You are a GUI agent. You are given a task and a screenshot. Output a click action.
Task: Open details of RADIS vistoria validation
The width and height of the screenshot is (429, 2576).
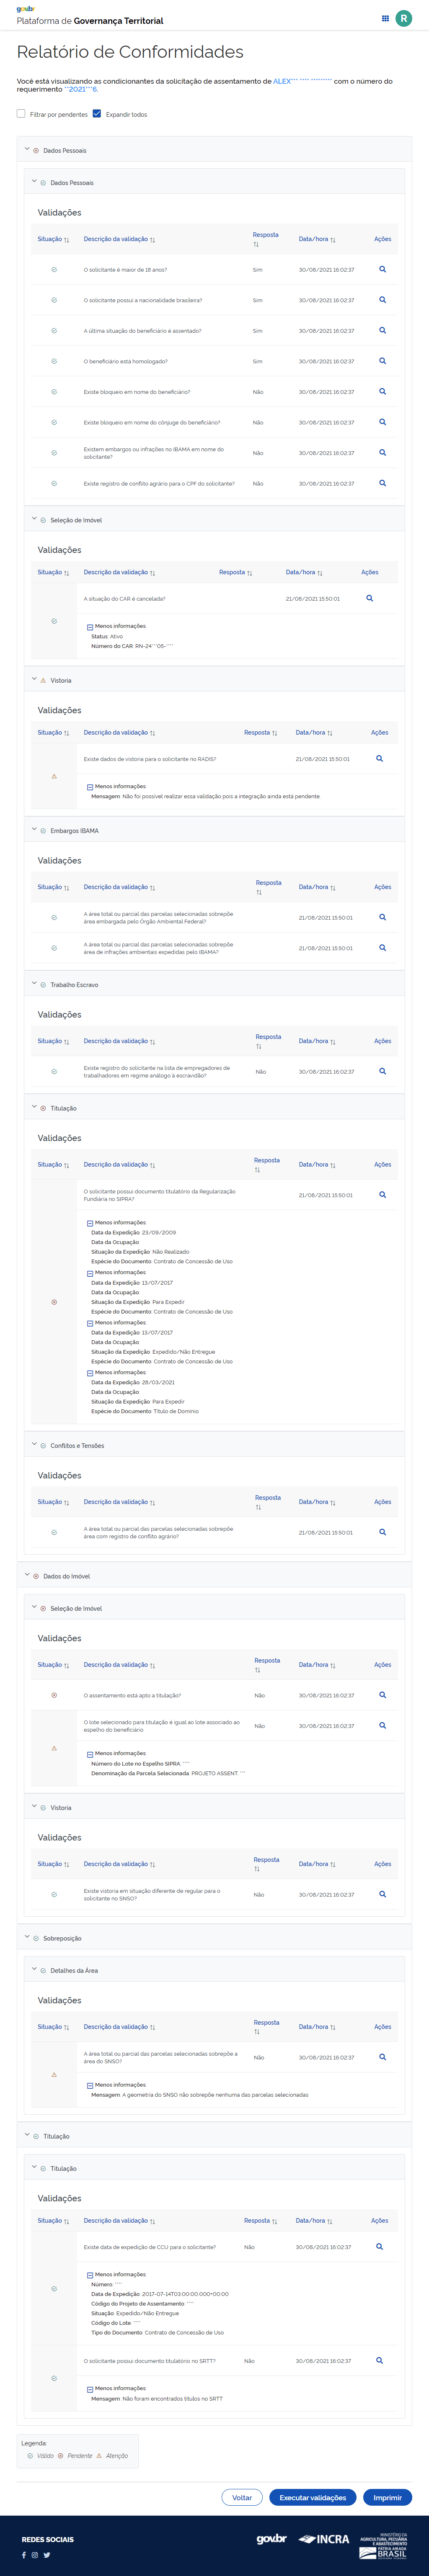pyautogui.click(x=379, y=758)
